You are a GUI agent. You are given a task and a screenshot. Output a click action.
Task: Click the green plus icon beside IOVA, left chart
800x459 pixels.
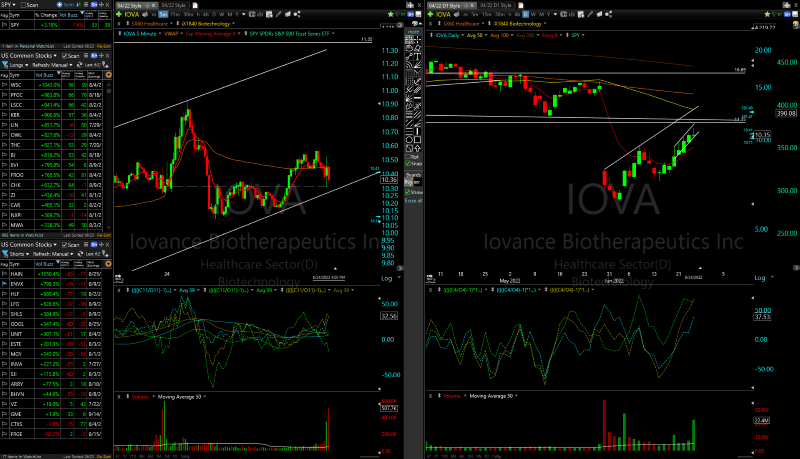[x=119, y=14]
